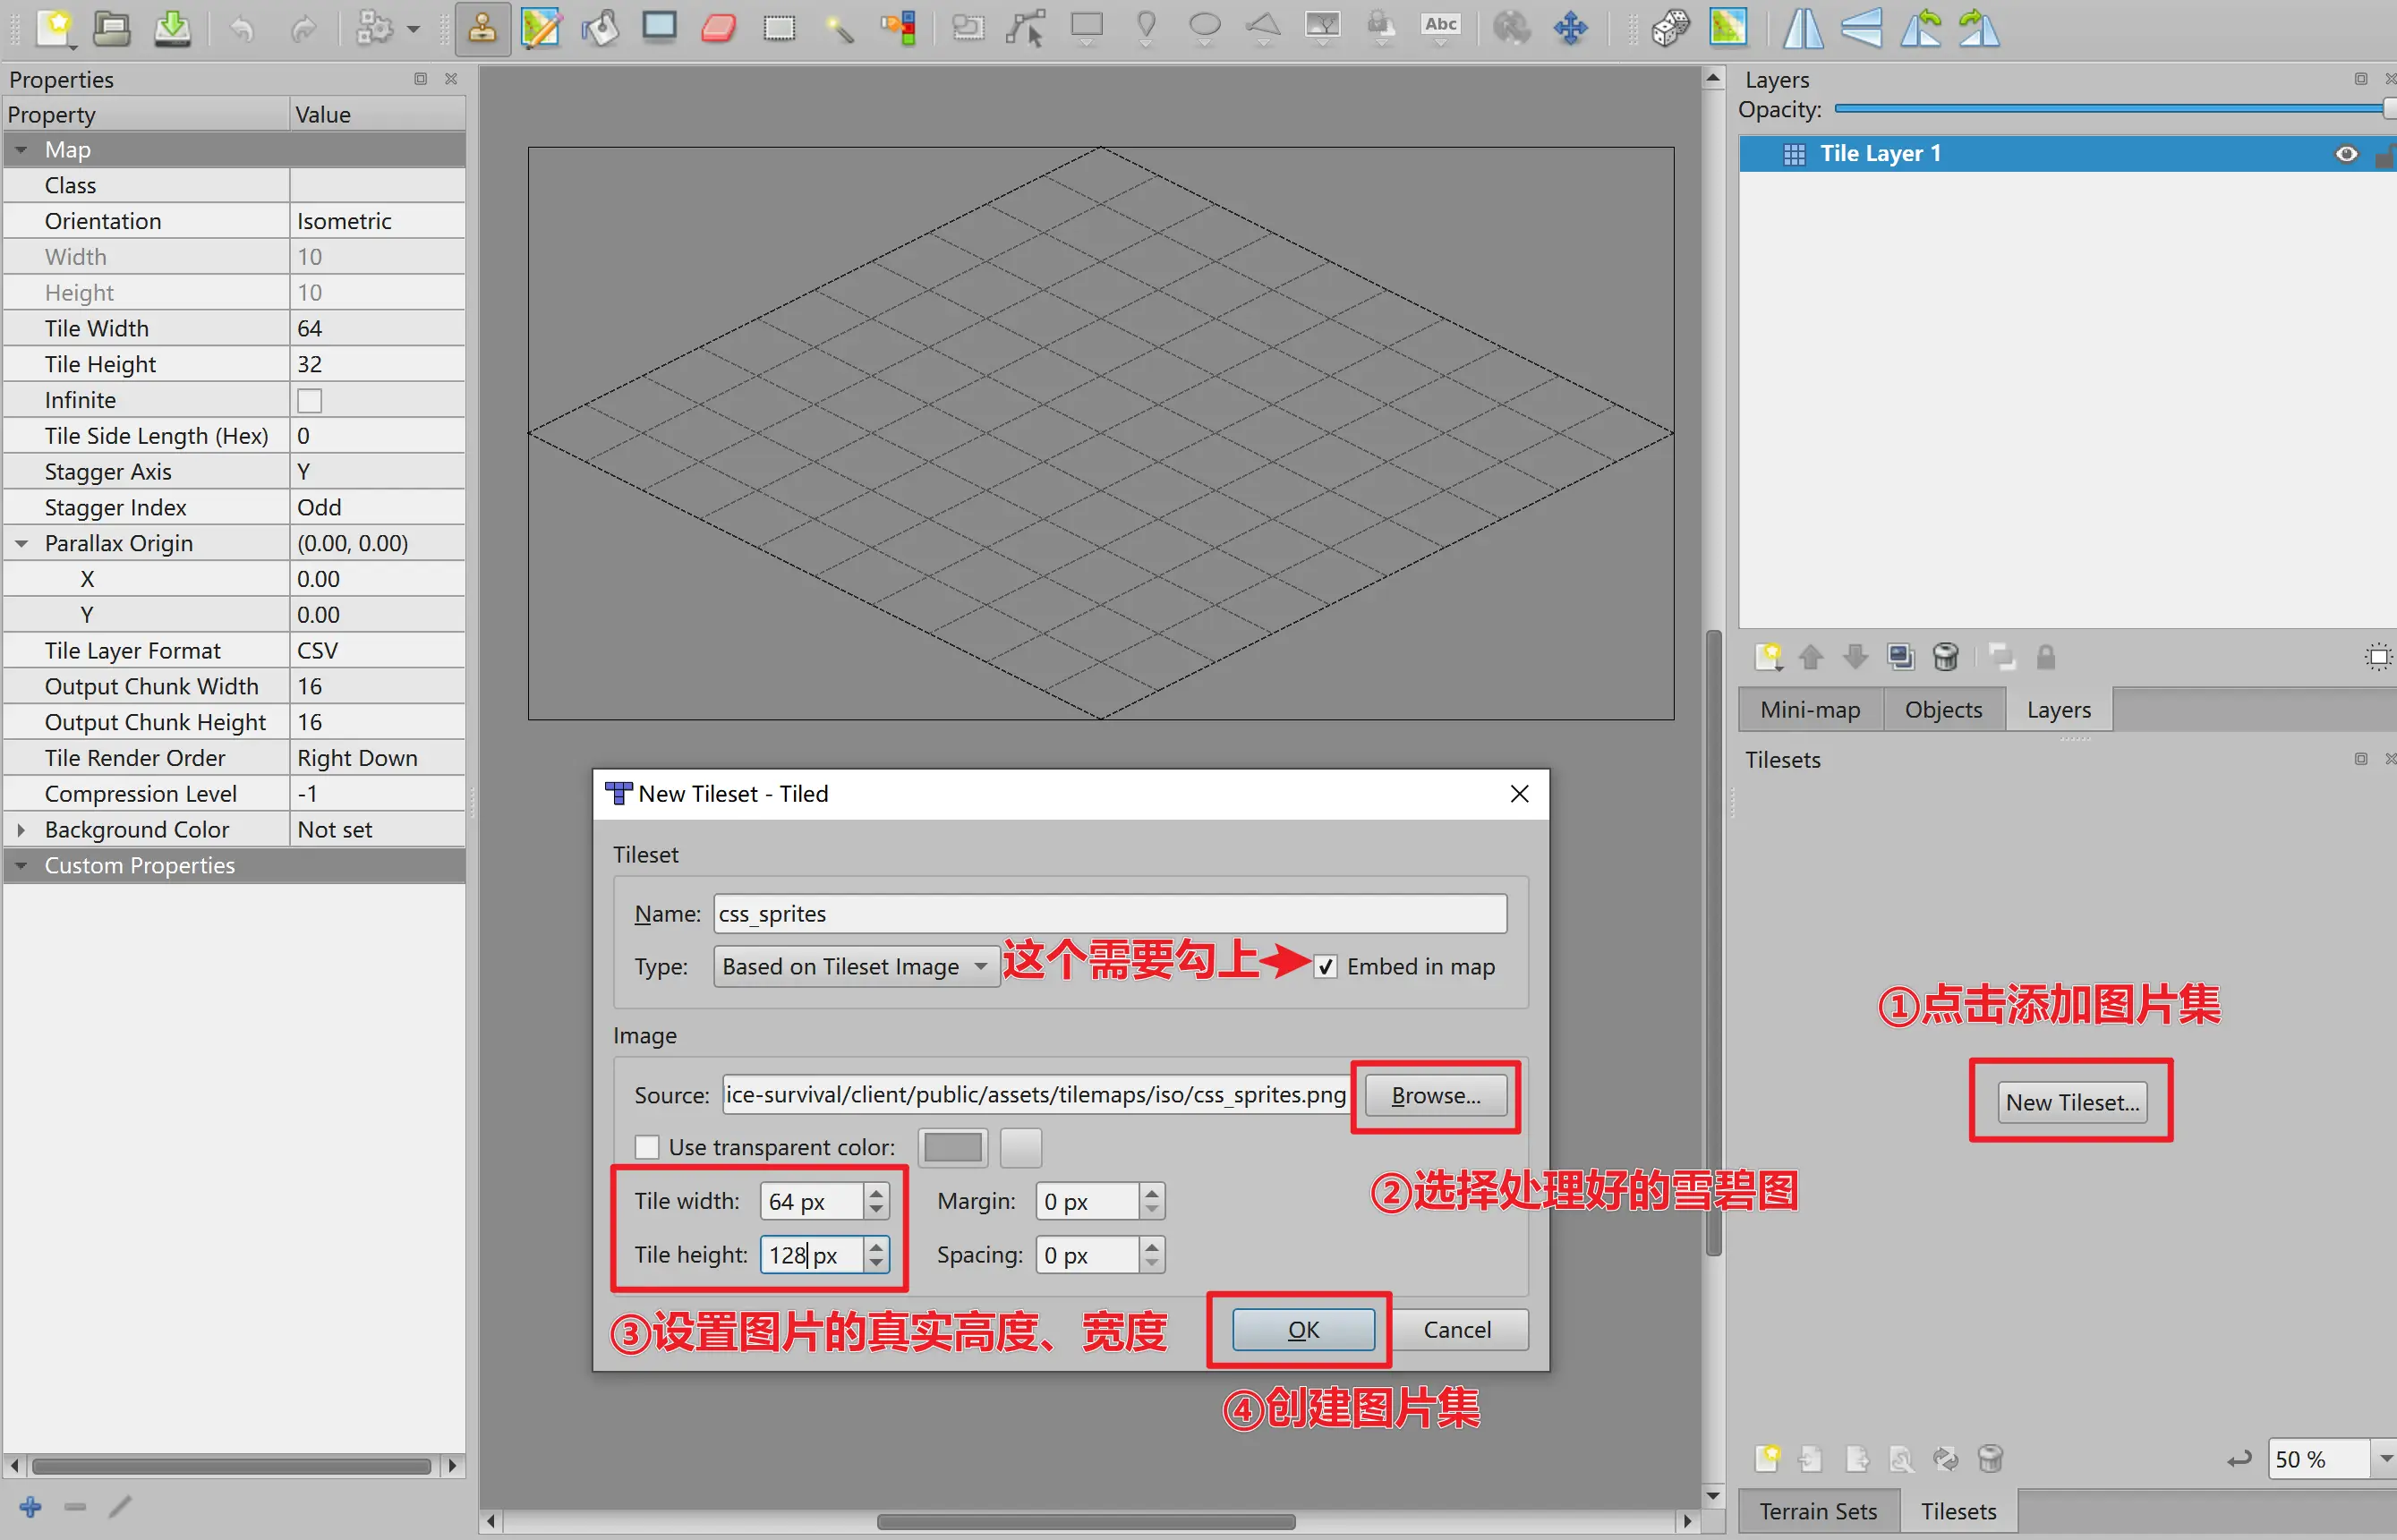Enable Use transparent color checkbox
The height and width of the screenshot is (1540, 2397).
pos(648,1147)
